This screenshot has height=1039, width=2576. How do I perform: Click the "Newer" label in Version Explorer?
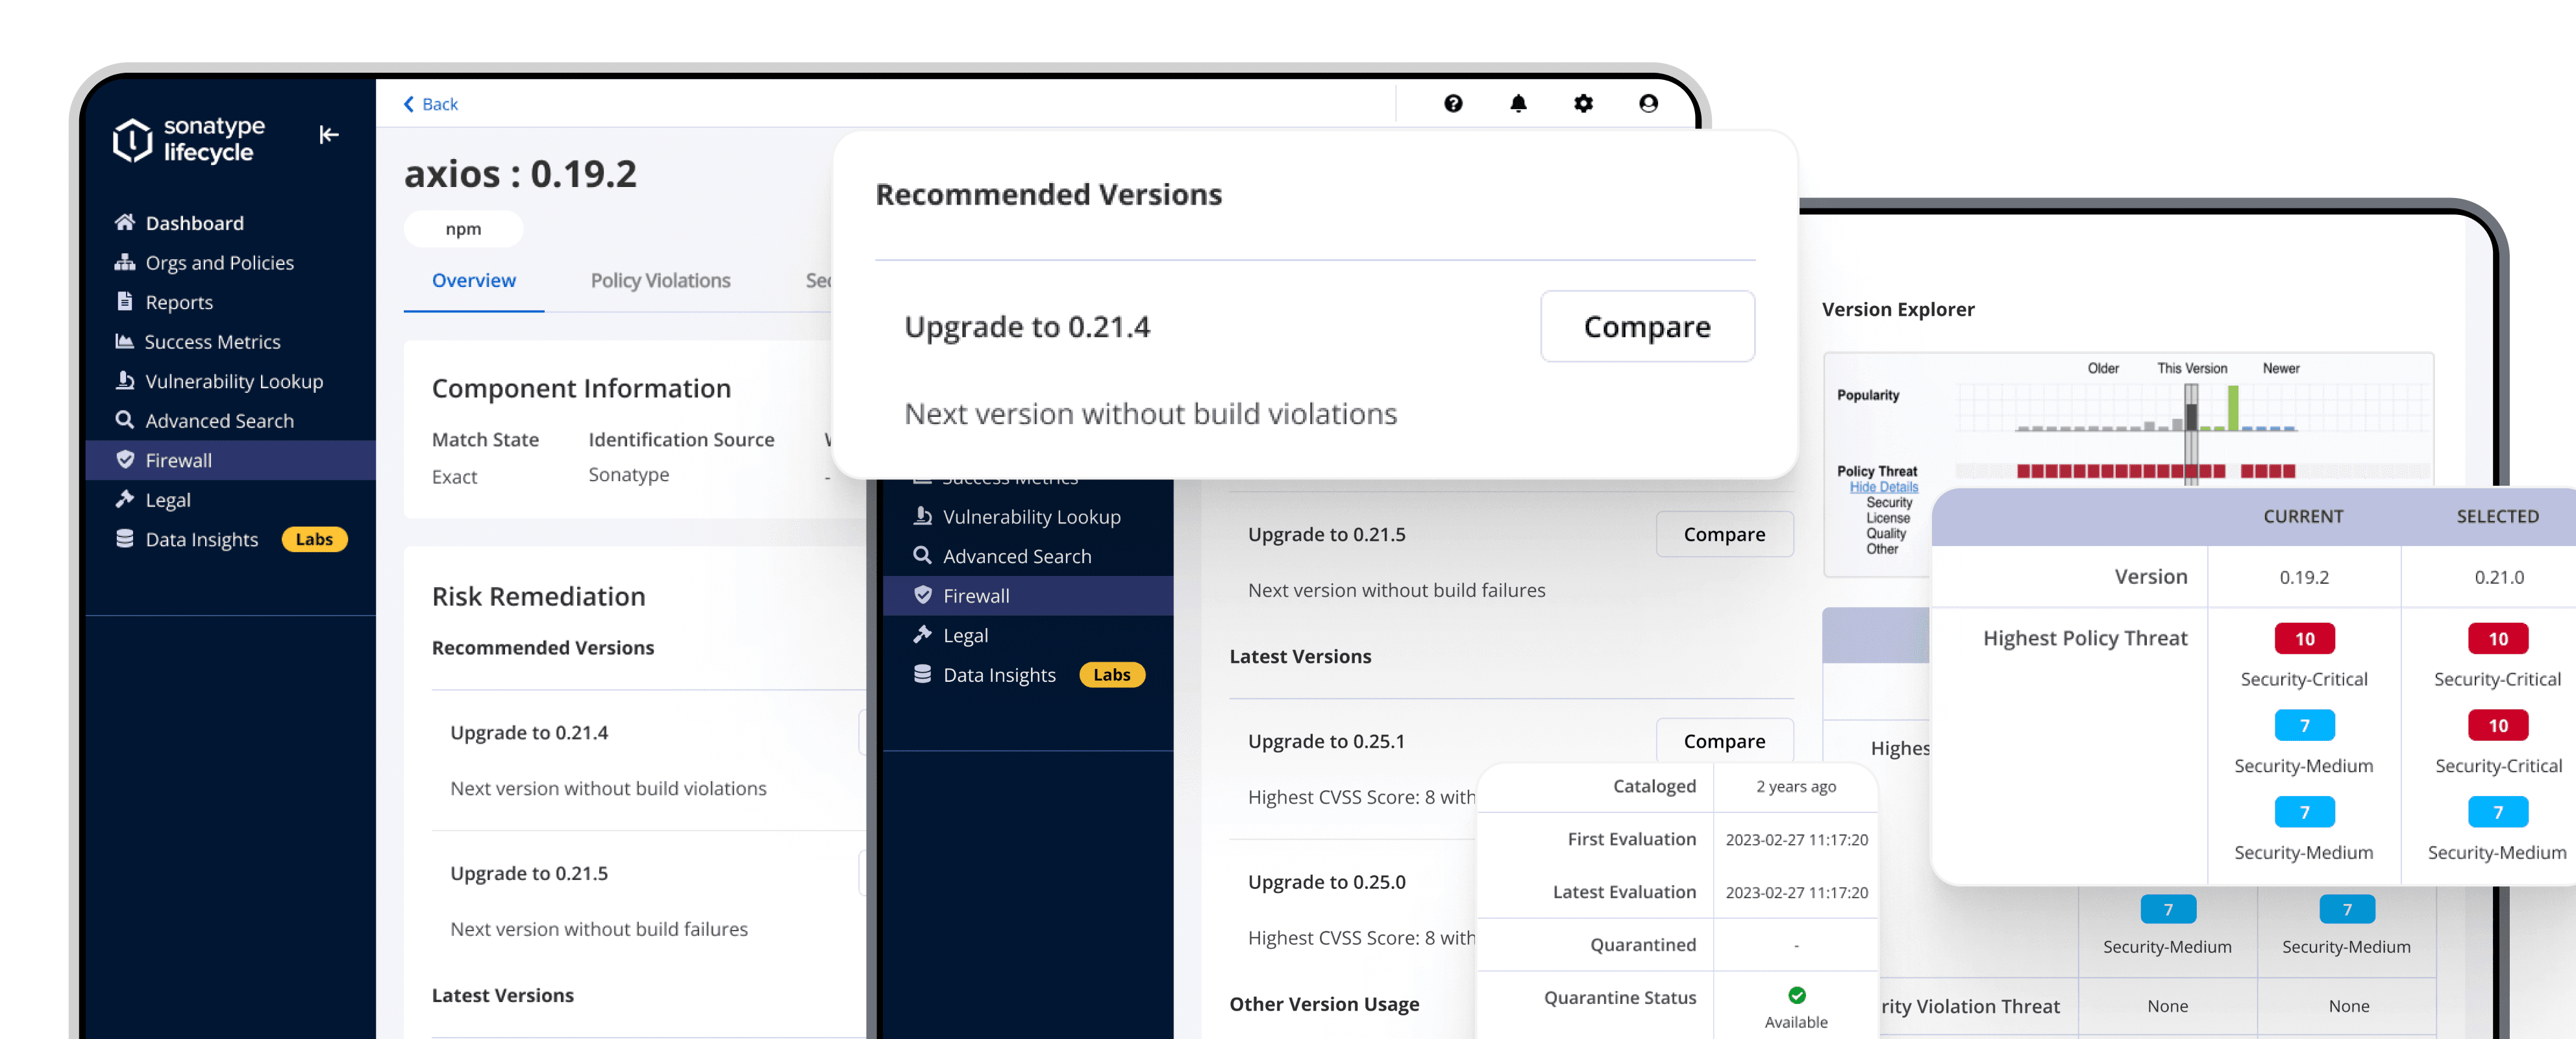tap(2281, 368)
